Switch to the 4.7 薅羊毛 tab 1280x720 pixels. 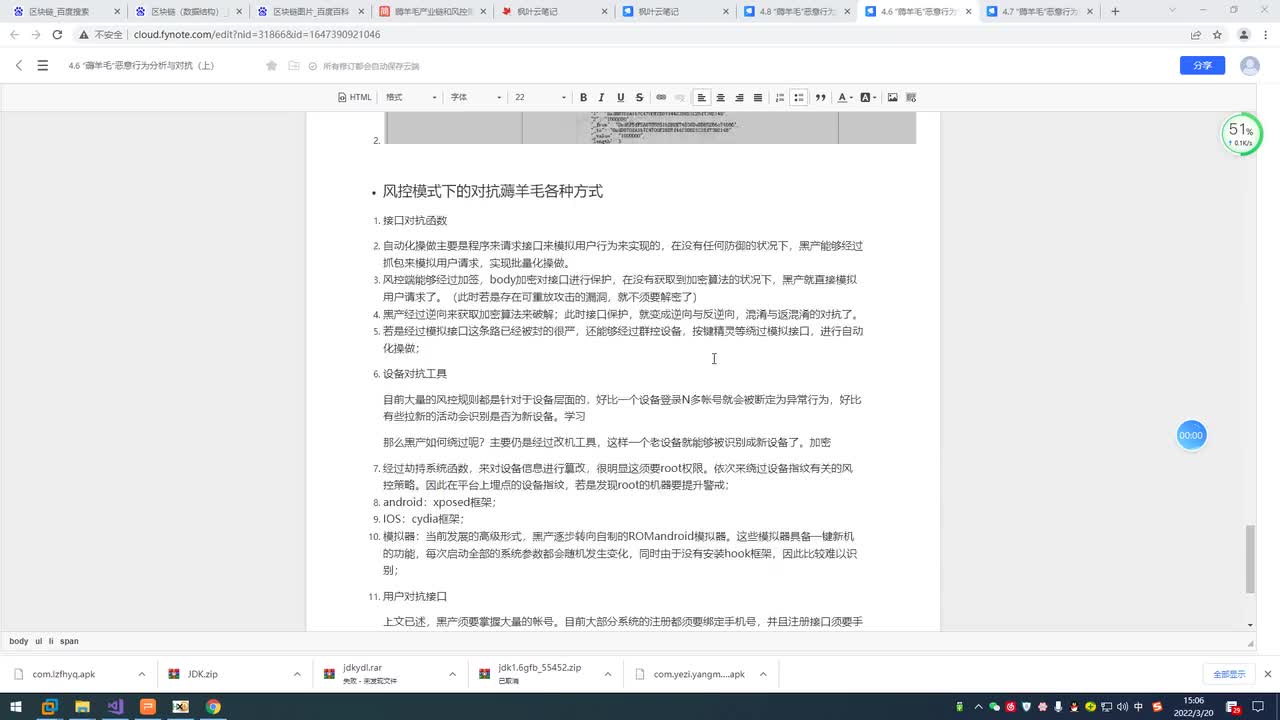(1040, 11)
